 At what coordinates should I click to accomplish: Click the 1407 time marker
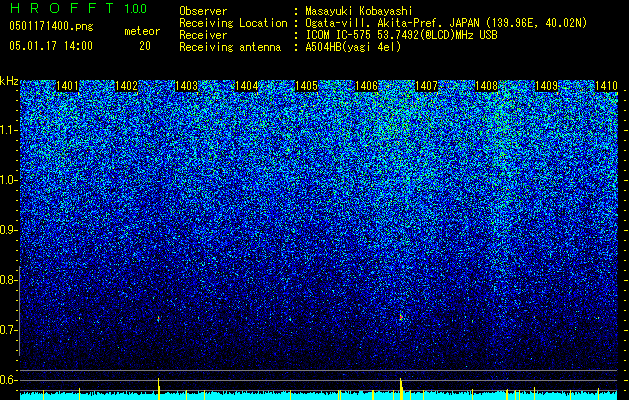coord(426,86)
